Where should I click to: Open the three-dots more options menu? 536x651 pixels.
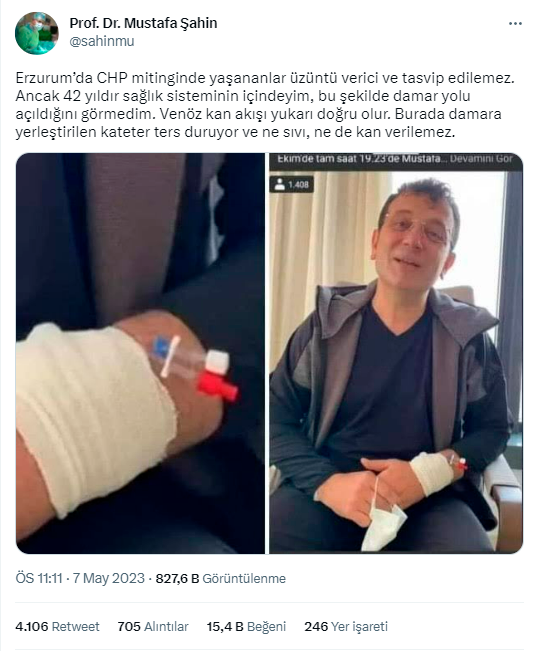pos(515,24)
